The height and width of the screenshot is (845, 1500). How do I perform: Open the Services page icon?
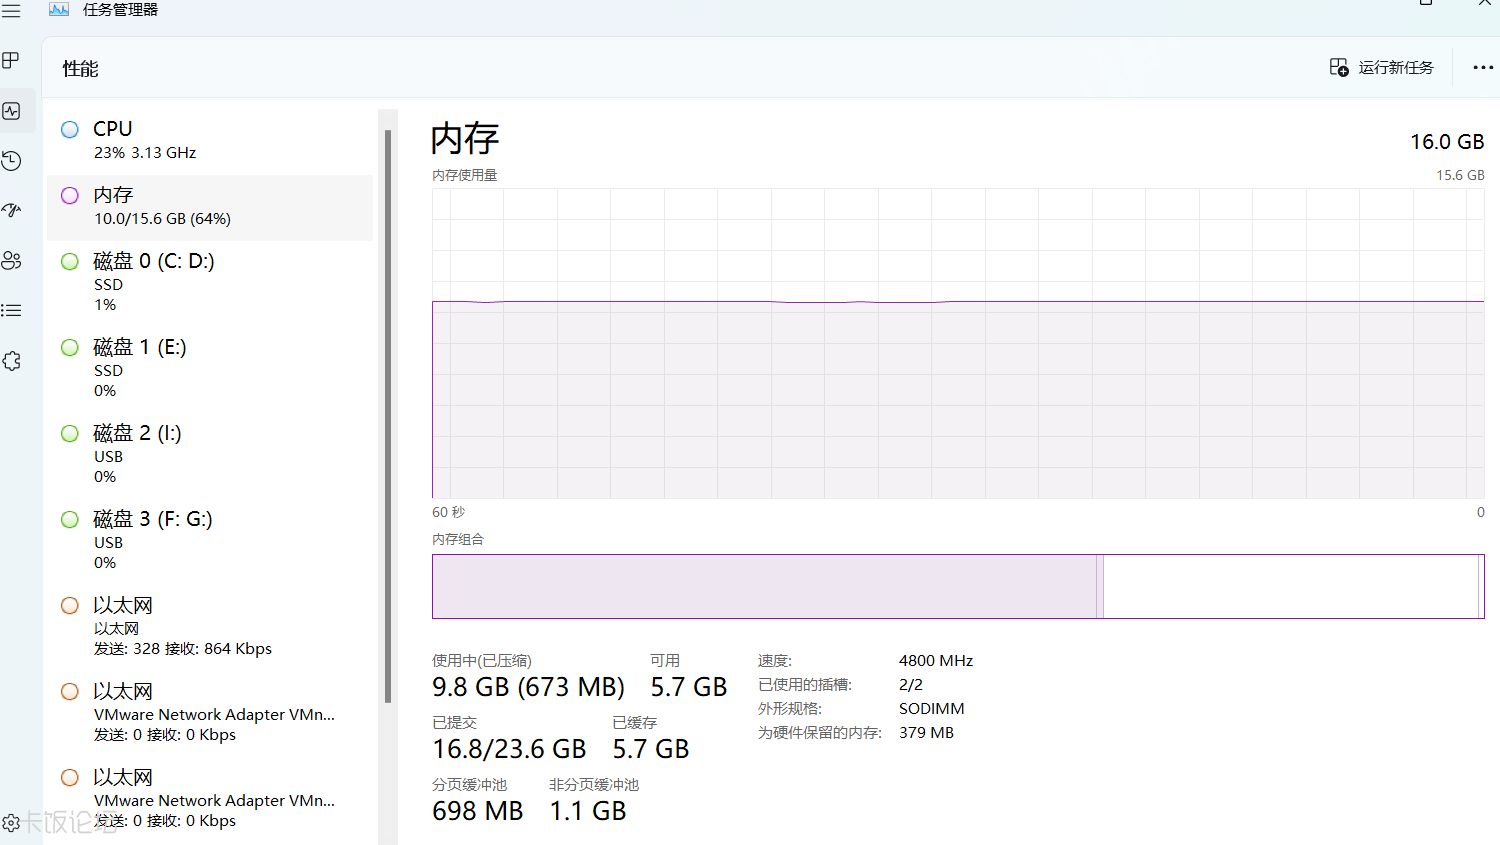tap(11, 361)
